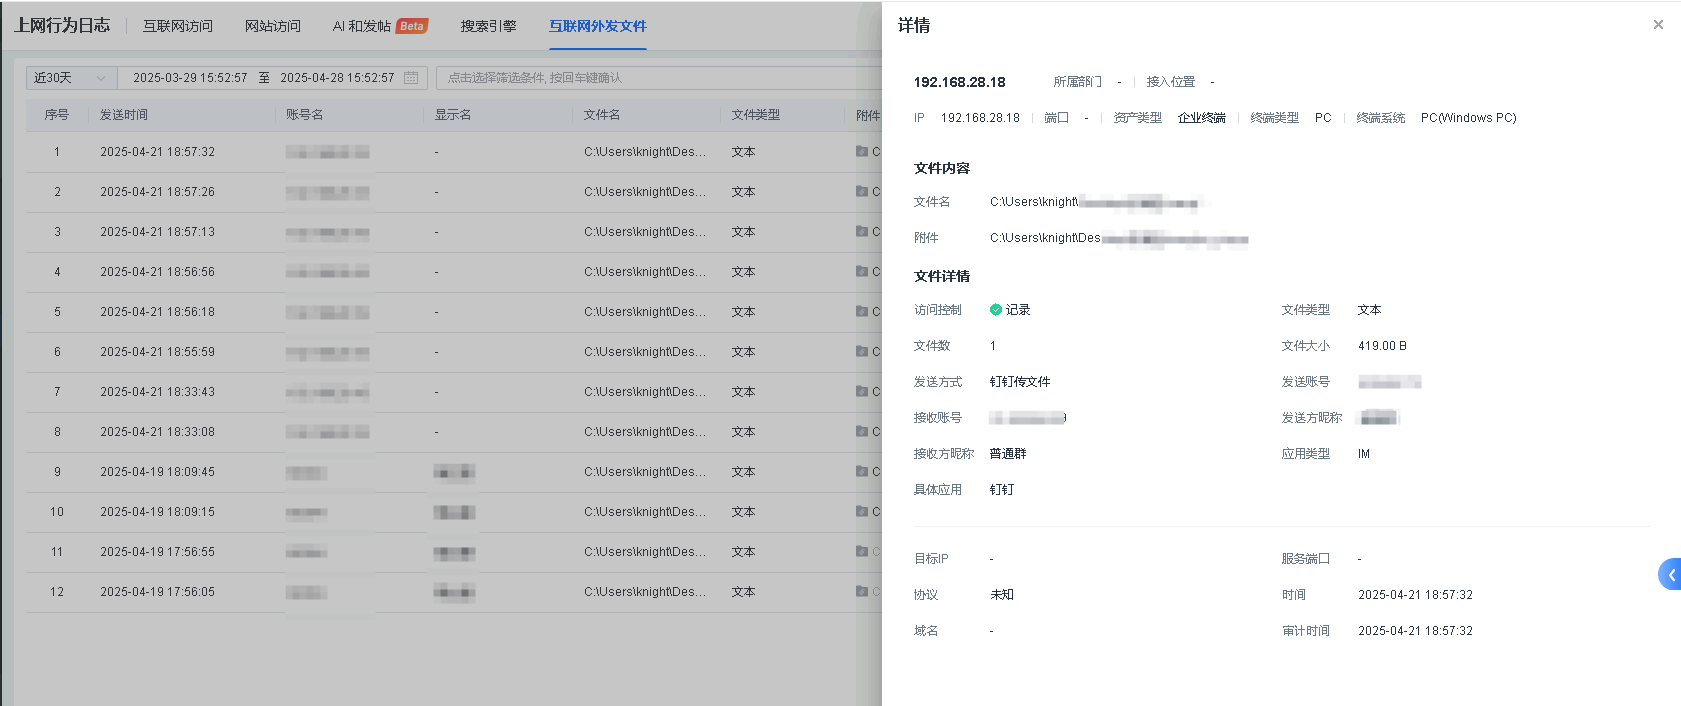Open the AI 和发帖 tab
This screenshot has width=1681, height=706.
tap(361, 26)
